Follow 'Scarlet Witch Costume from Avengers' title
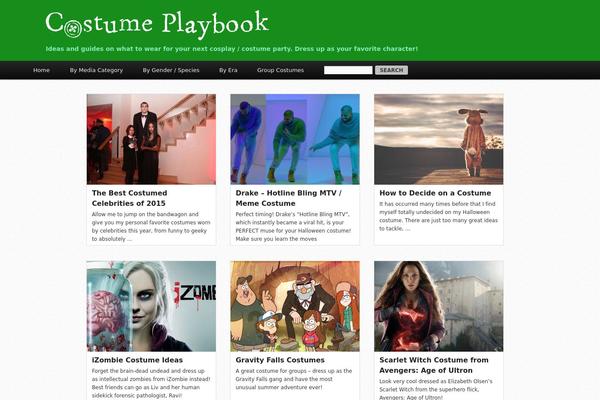This screenshot has width=600, height=400. coord(434,365)
